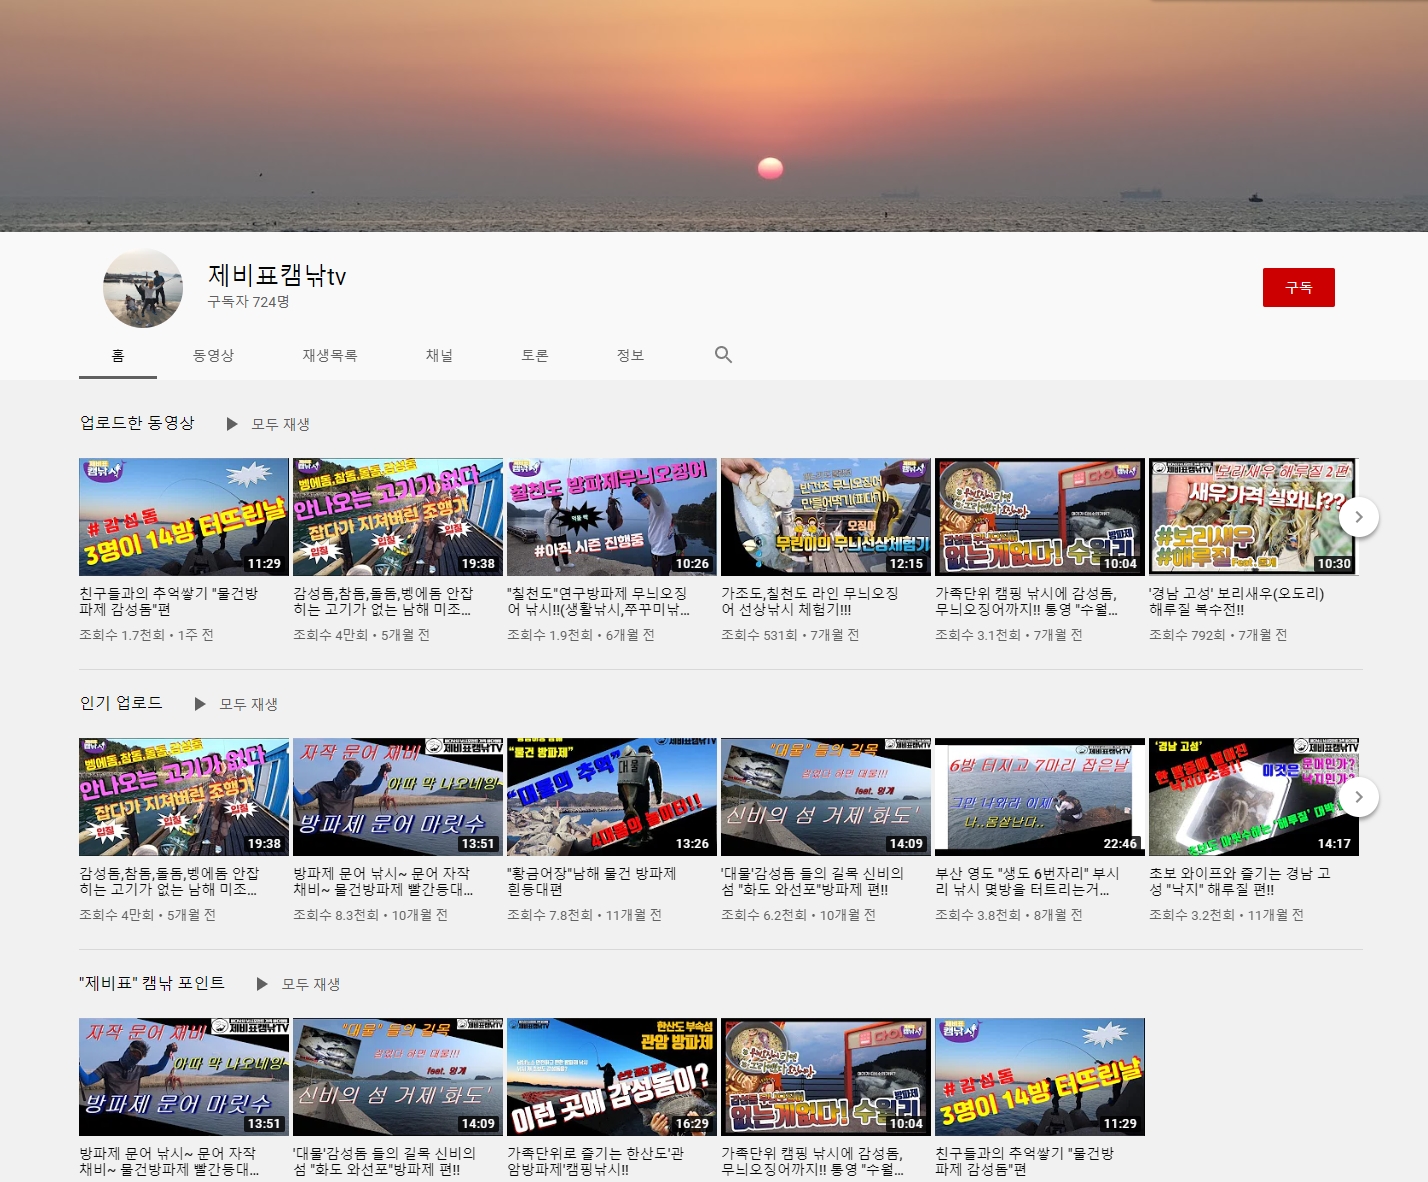Open the 업로드한 동영상 section heading
Viewport: 1428px width, 1182px height.
click(x=137, y=423)
